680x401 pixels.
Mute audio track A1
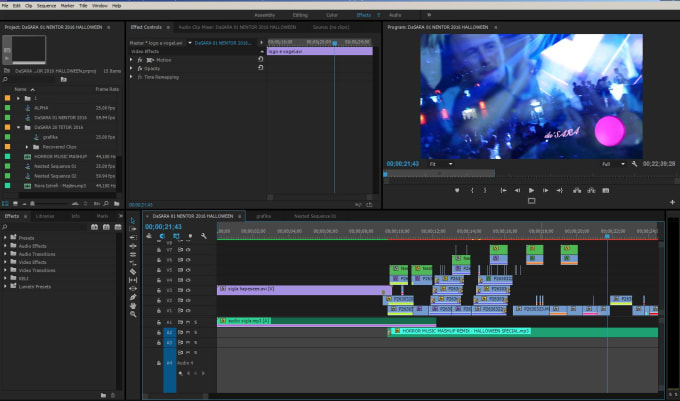[188, 322]
